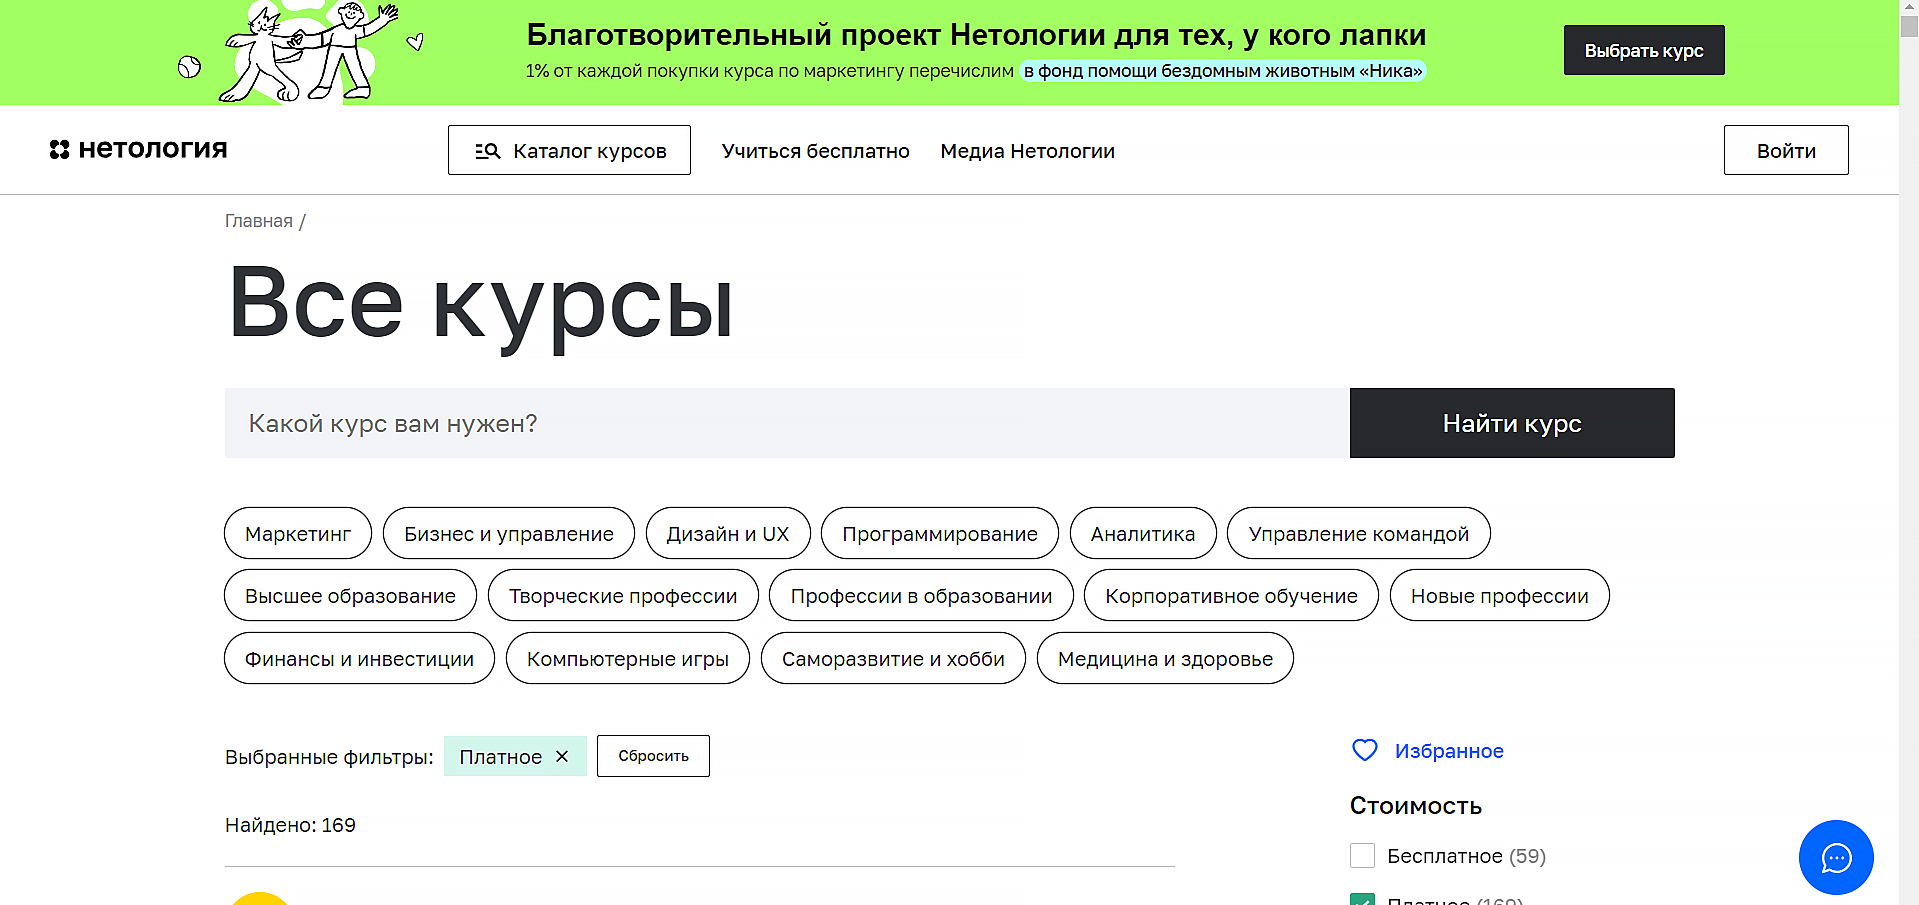1919x905 pixels.
Task: Click the Найдено: 169 results count
Action: click(x=290, y=825)
